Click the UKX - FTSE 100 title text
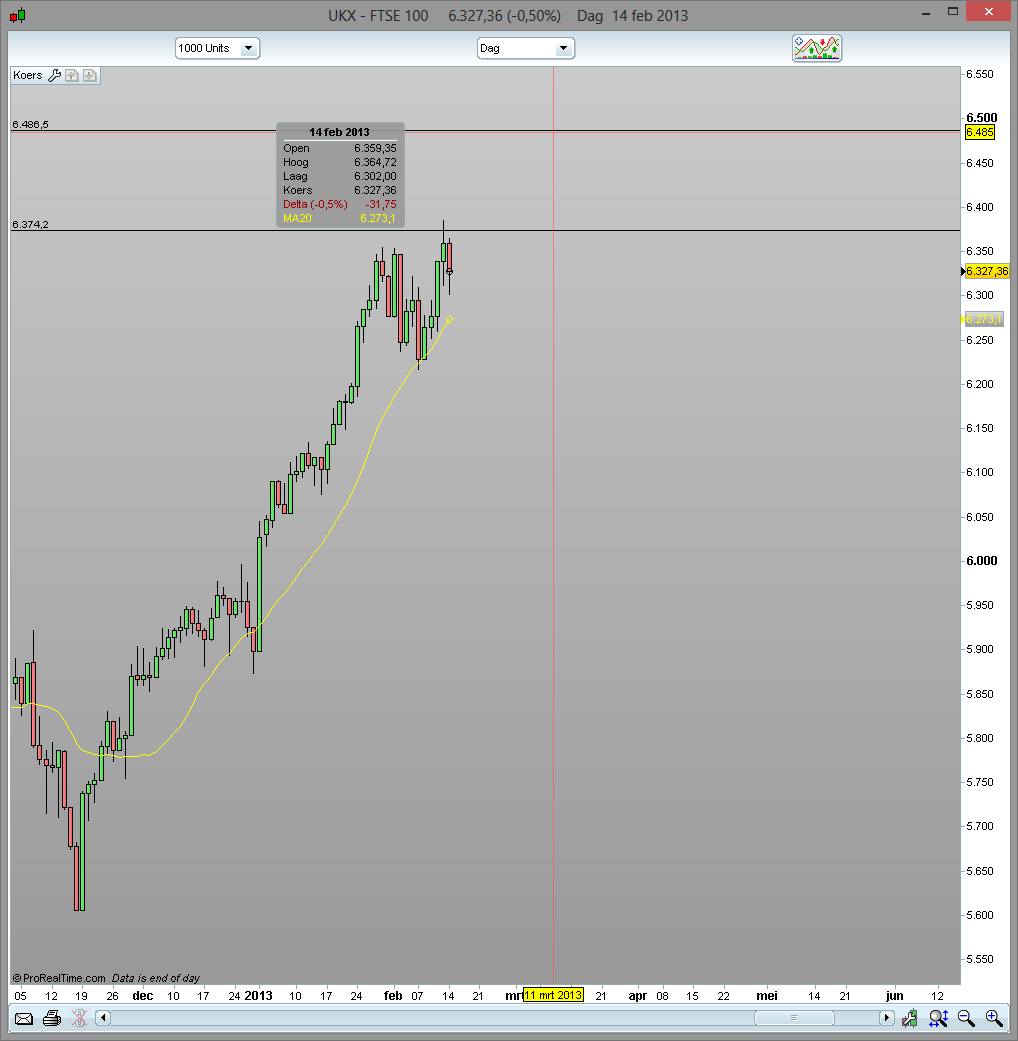The height and width of the screenshot is (1041, 1018). 378,15
